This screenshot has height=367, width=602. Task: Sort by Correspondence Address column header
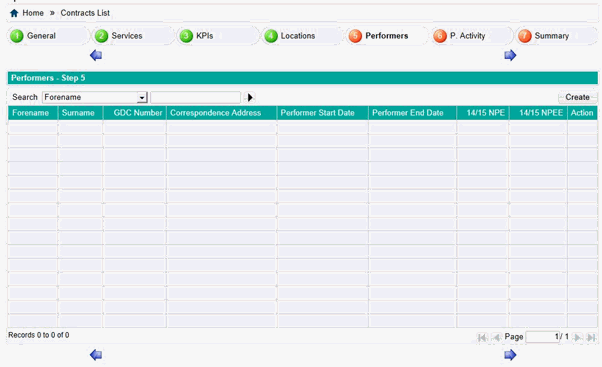click(x=222, y=113)
